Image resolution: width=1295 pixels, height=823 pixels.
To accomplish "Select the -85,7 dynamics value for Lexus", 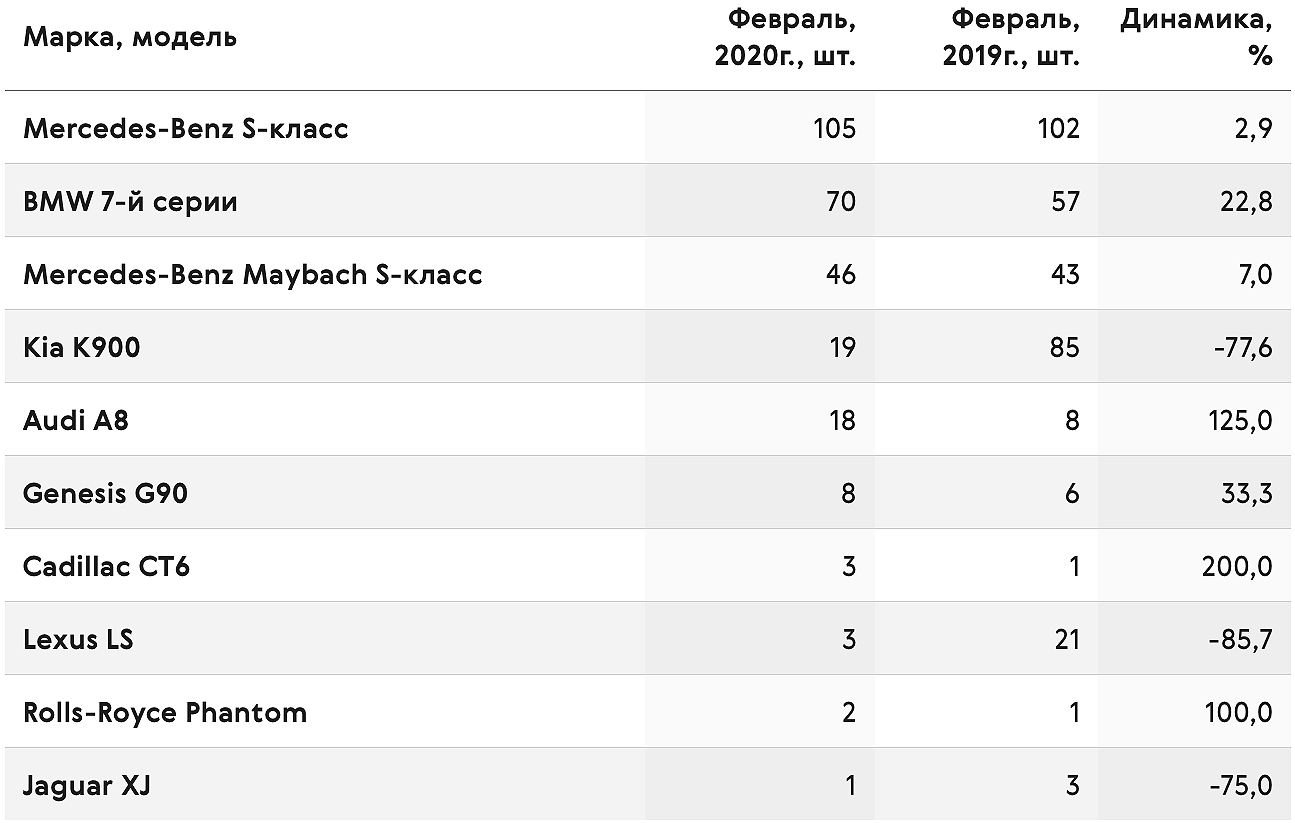I will point(1240,640).
